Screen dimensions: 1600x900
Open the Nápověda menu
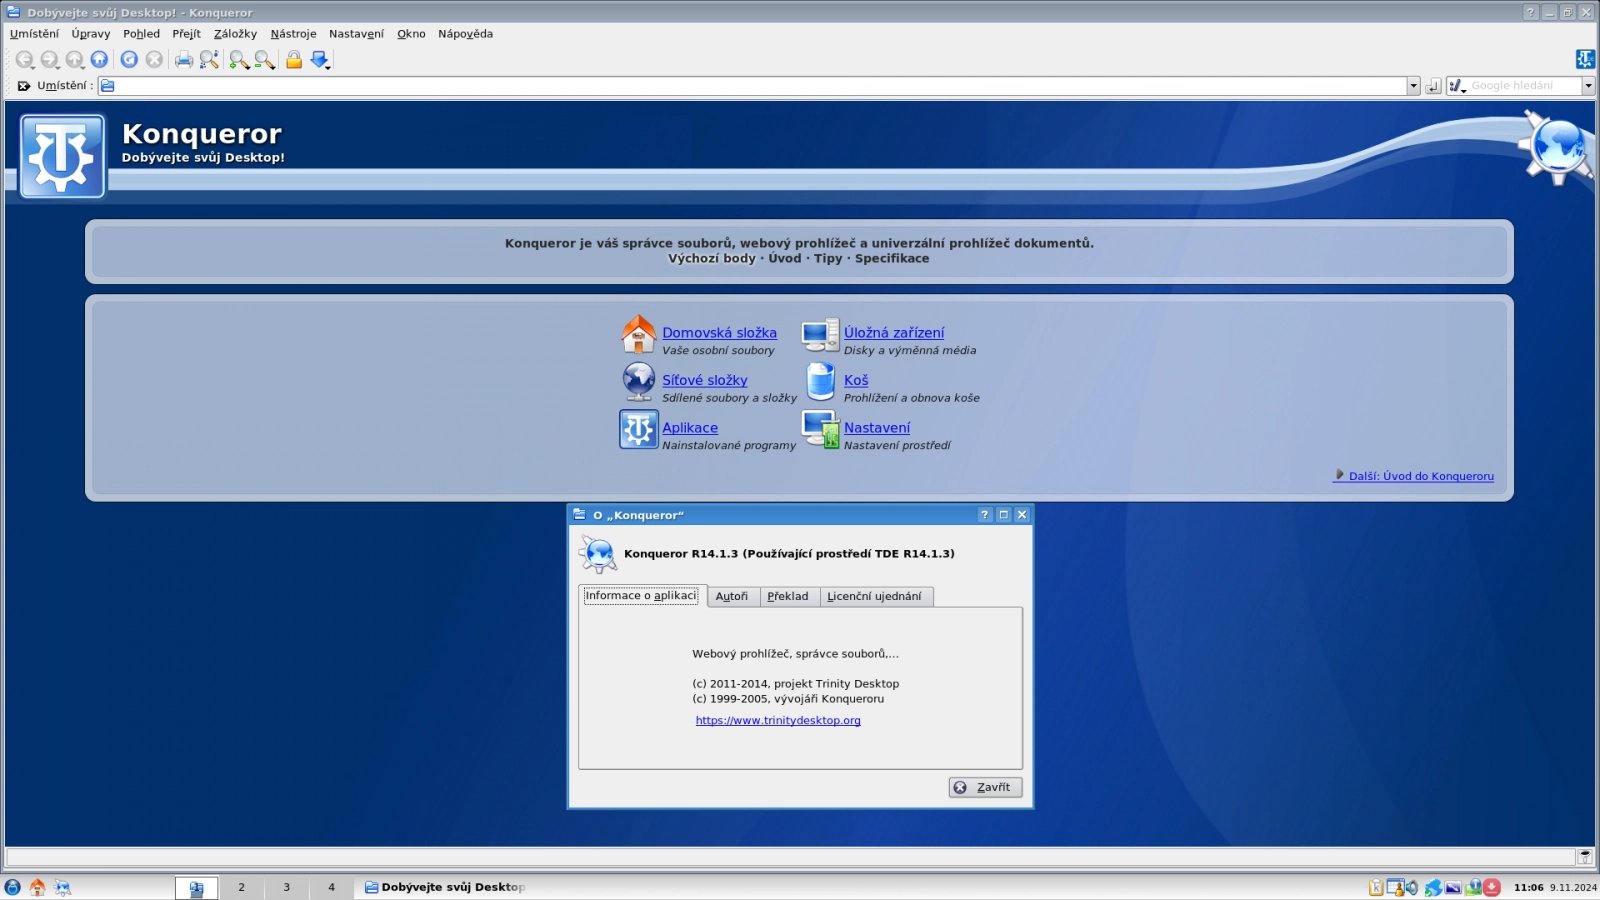pyautogui.click(x=465, y=34)
